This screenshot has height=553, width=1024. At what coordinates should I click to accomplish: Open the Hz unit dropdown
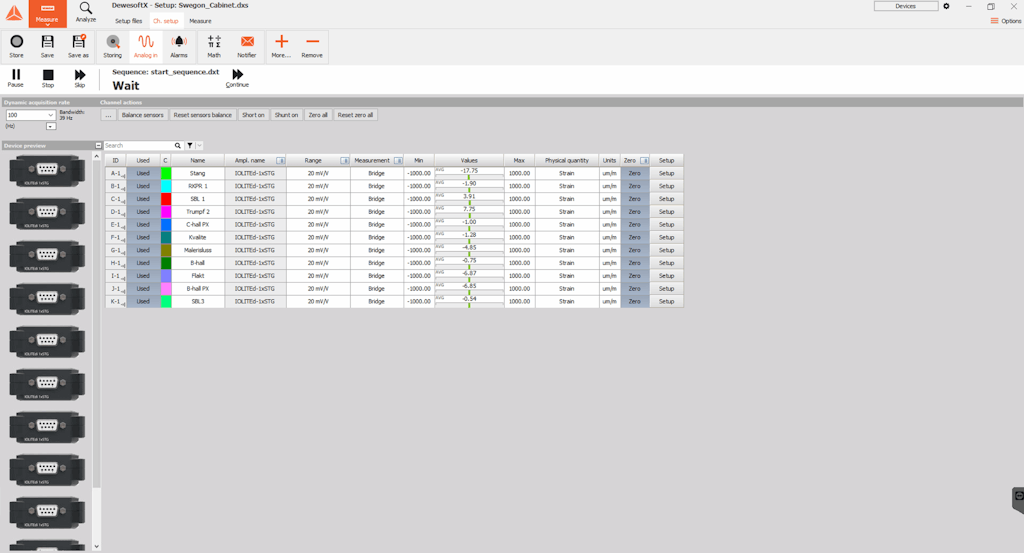51,126
